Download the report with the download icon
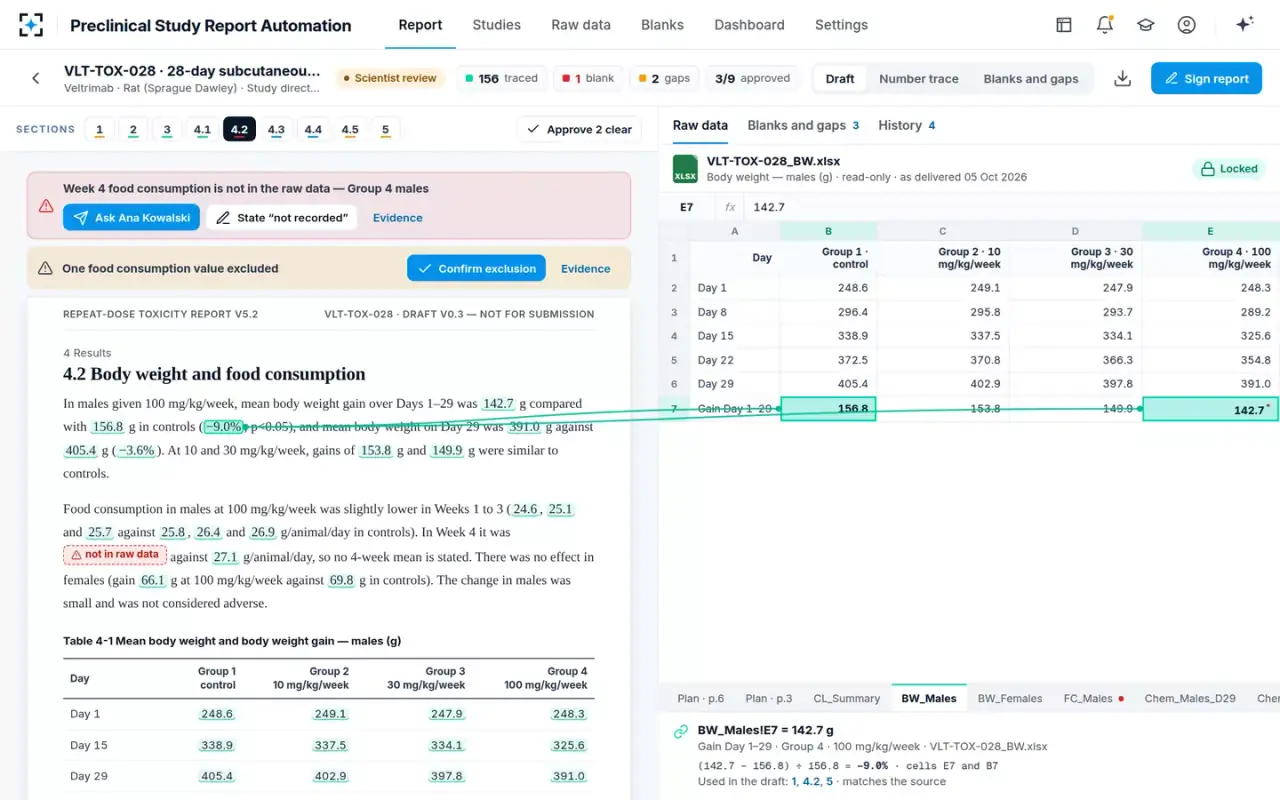This screenshot has width=1280, height=800. click(1123, 78)
